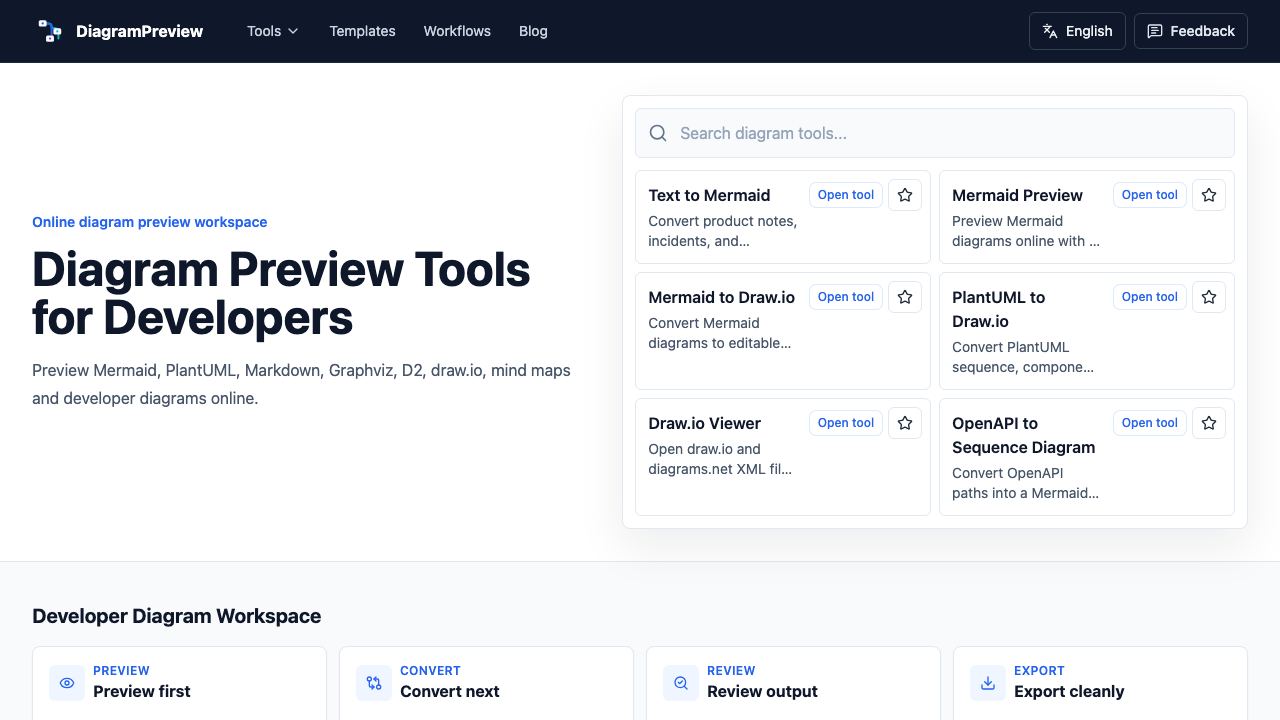Expand the Tools dropdown menu
1280x720 pixels.
[x=273, y=31]
